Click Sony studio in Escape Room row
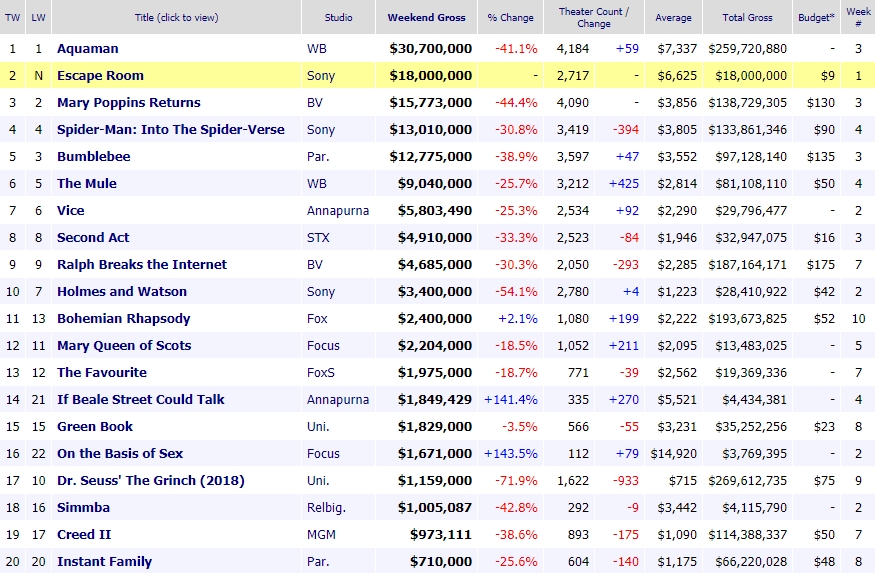The width and height of the screenshot is (875, 573). pyautogui.click(x=321, y=75)
